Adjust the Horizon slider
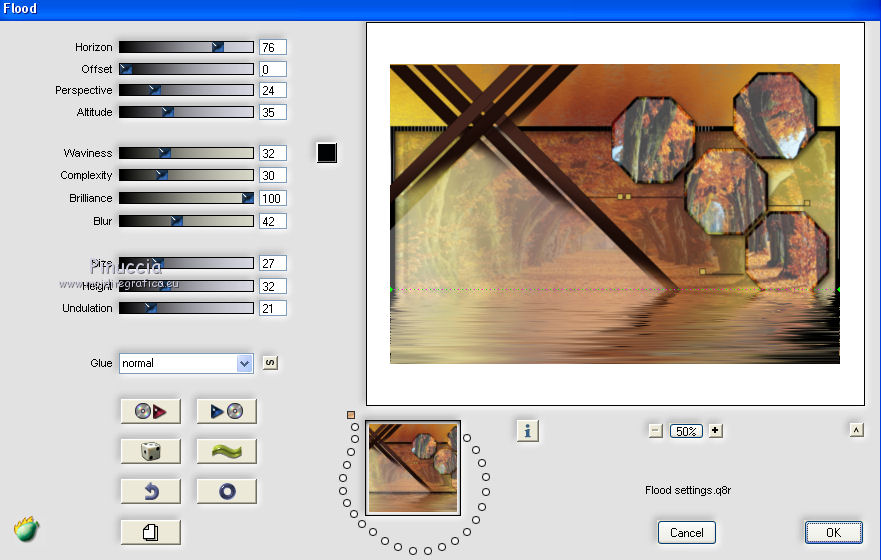Image resolution: width=881 pixels, height=560 pixels. [x=186, y=47]
